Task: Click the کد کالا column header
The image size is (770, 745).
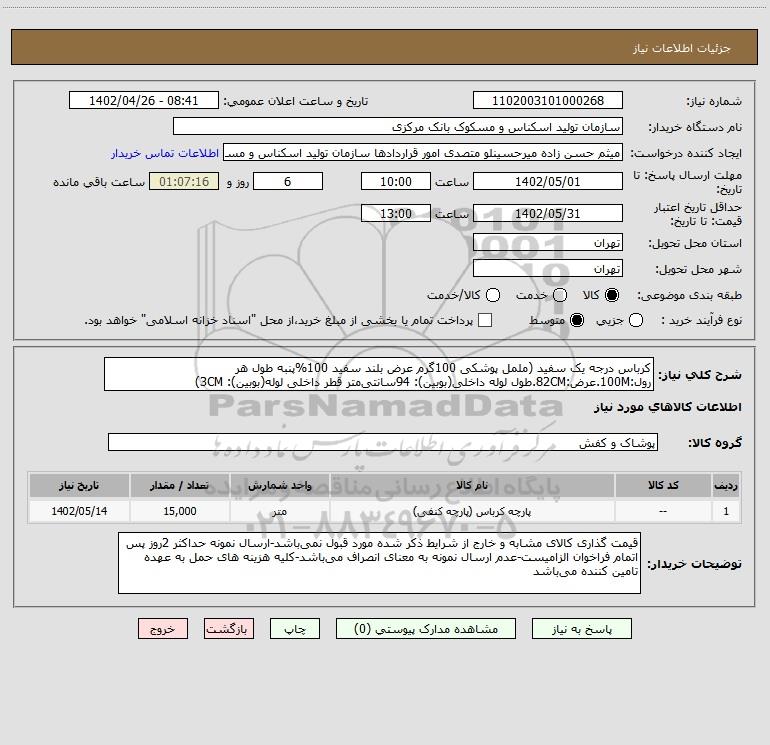Action: 663,485
